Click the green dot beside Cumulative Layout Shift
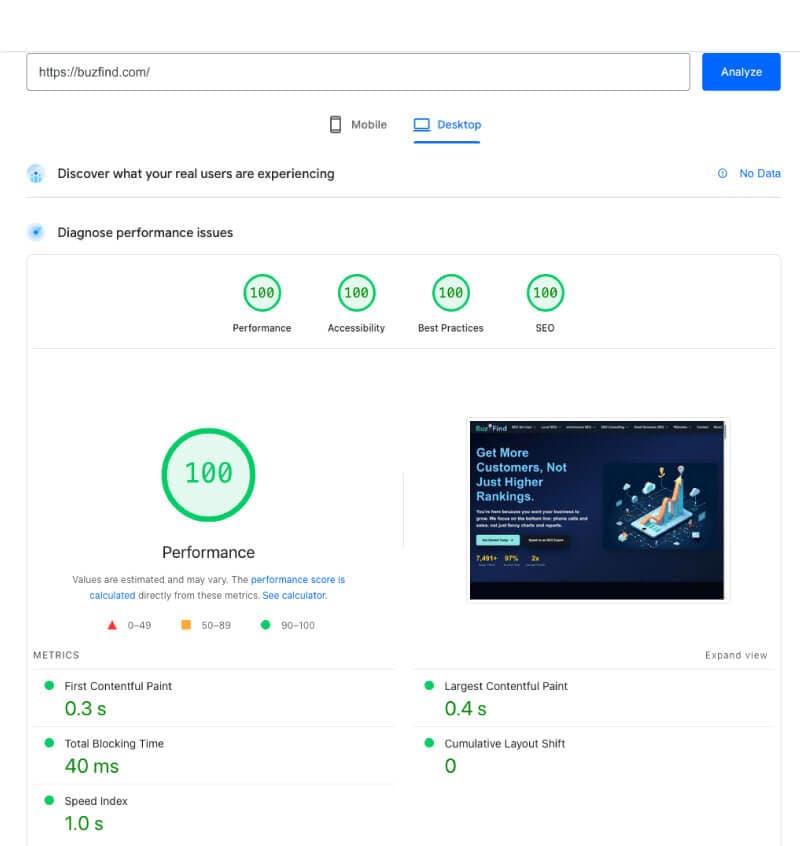This screenshot has width=800, height=846. (429, 742)
